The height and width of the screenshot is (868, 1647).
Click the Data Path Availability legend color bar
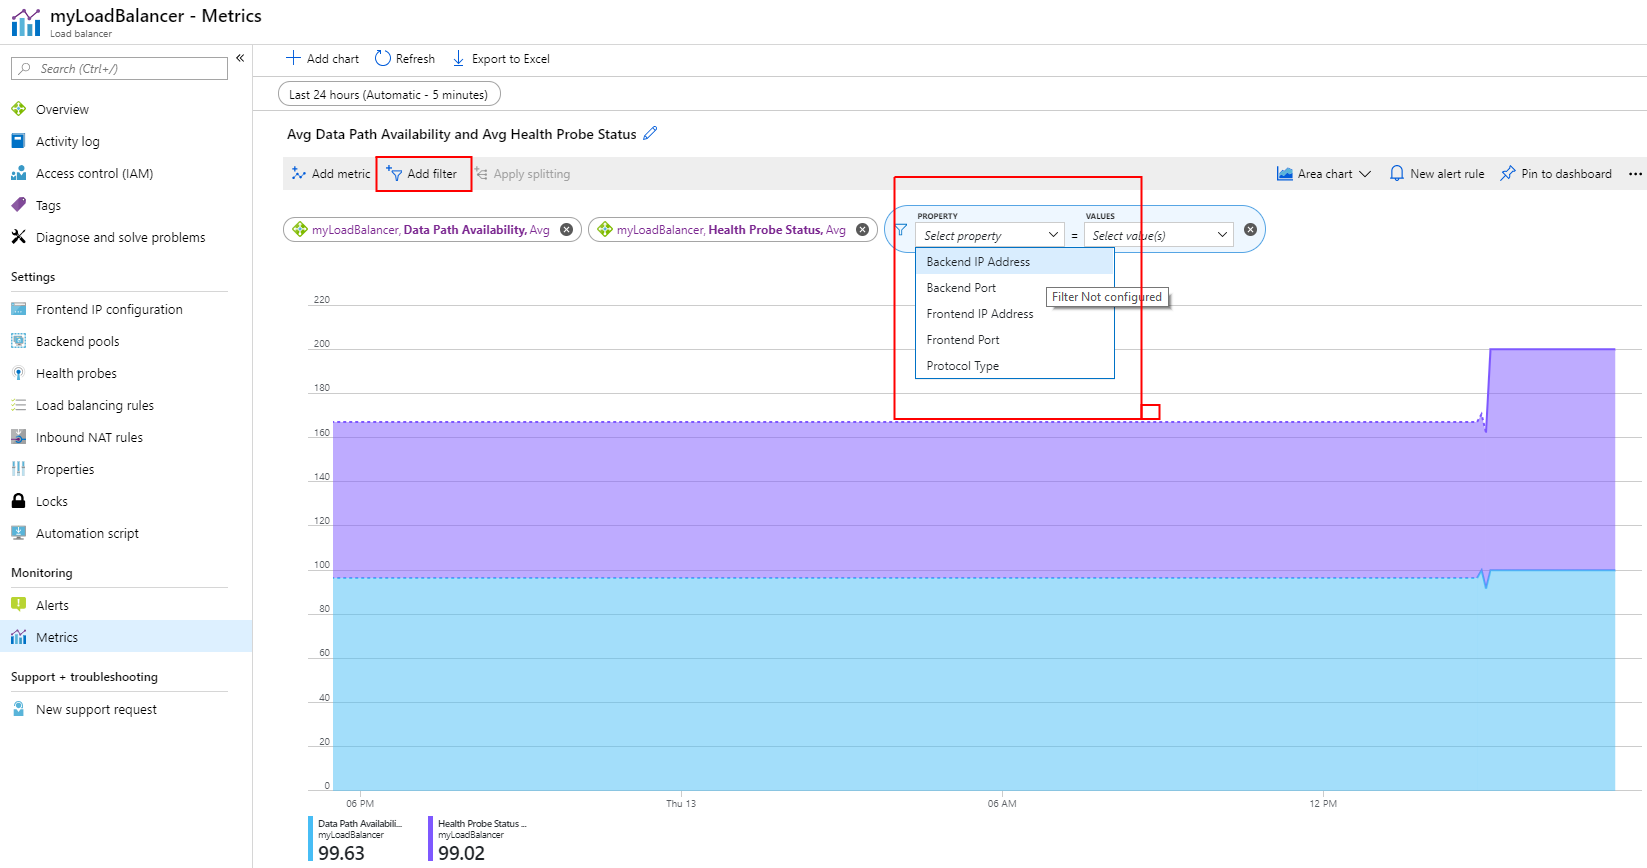[311, 839]
